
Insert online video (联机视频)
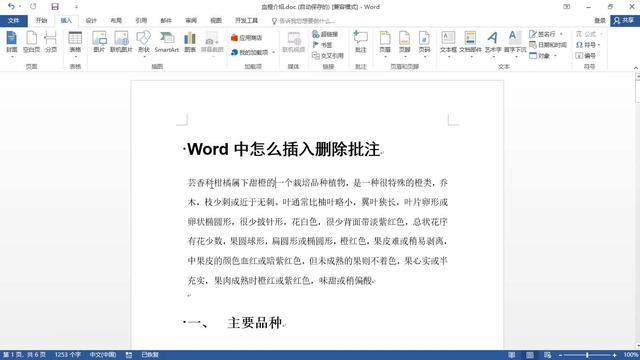[293, 42]
